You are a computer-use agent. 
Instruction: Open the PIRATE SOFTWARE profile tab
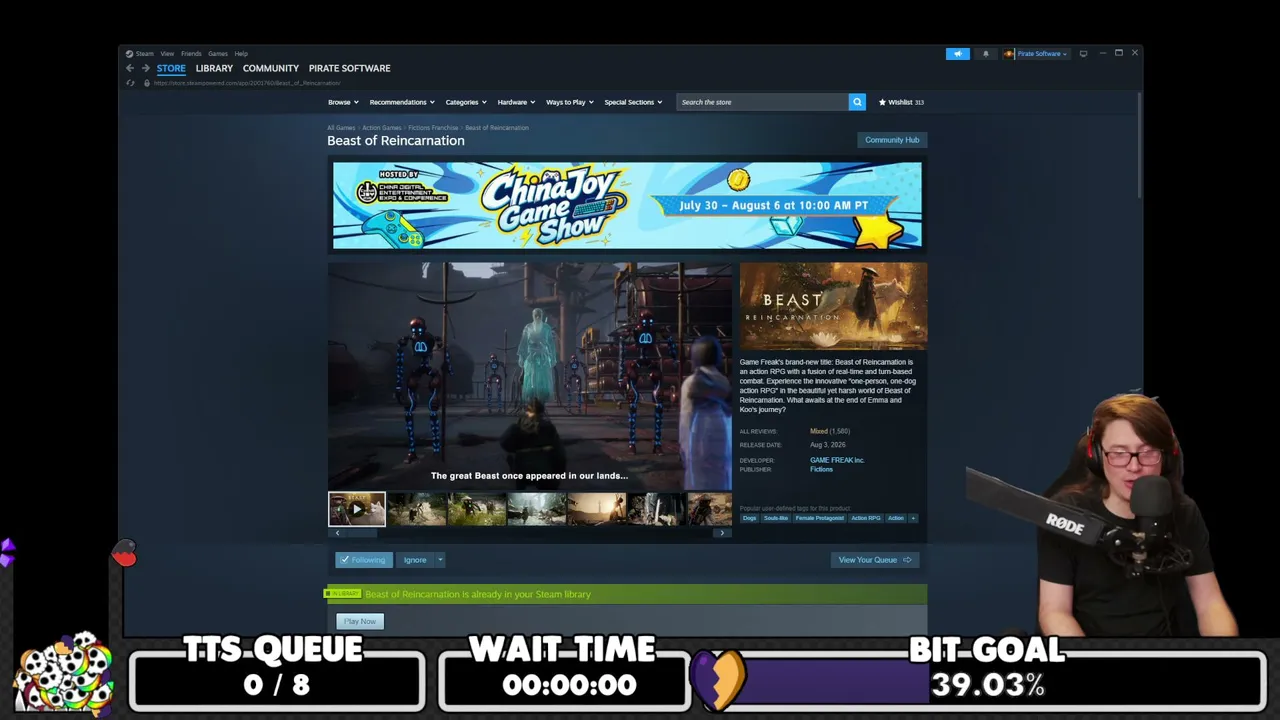[350, 68]
